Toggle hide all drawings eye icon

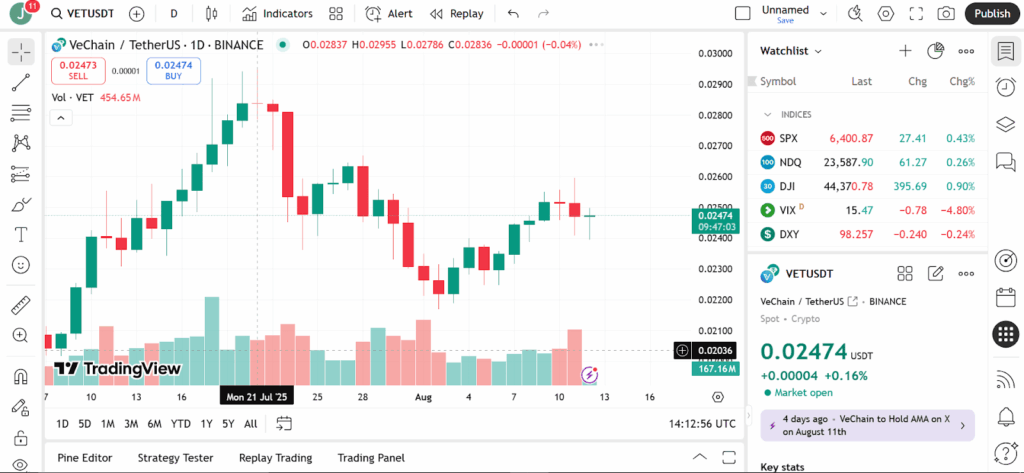click(x=21, y=465)
